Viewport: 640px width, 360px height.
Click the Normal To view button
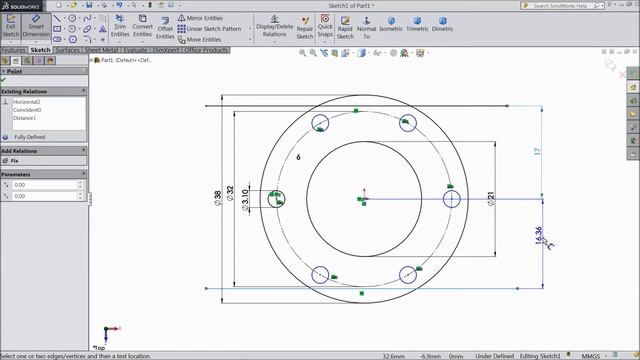click(x=366, y=28)
